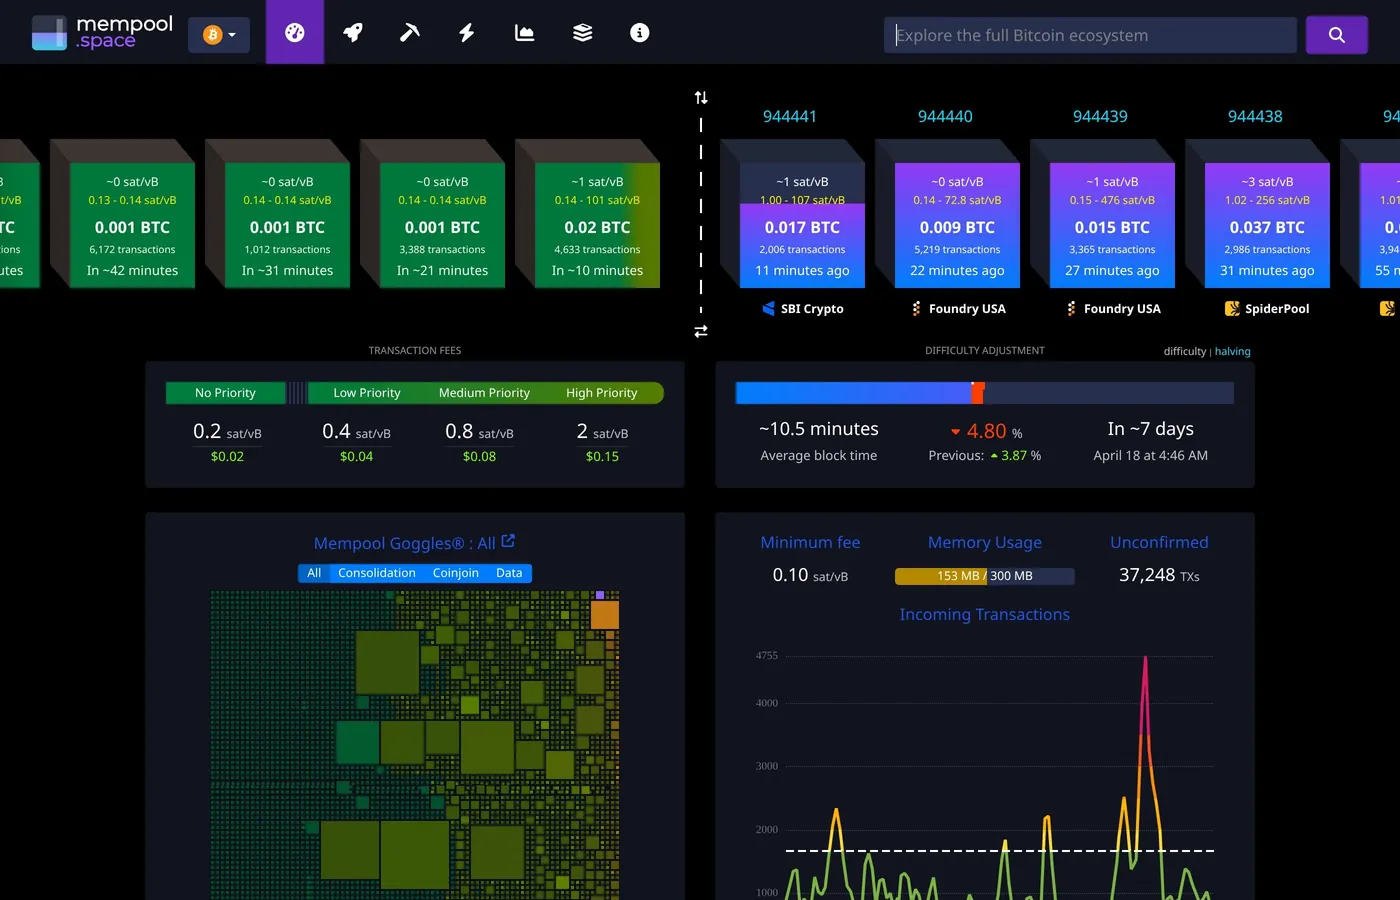1400x900 pixels.
Task: Click the 2 sat/vB high-priority fee
Action: (602, 432)
